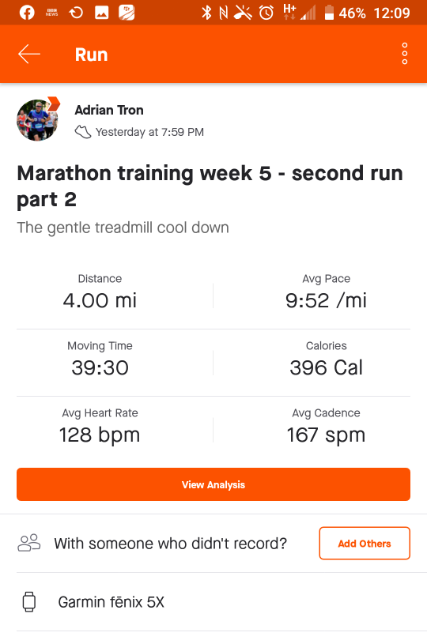
Task: Tap the watch device icon
Action: [x=29, y=602]
